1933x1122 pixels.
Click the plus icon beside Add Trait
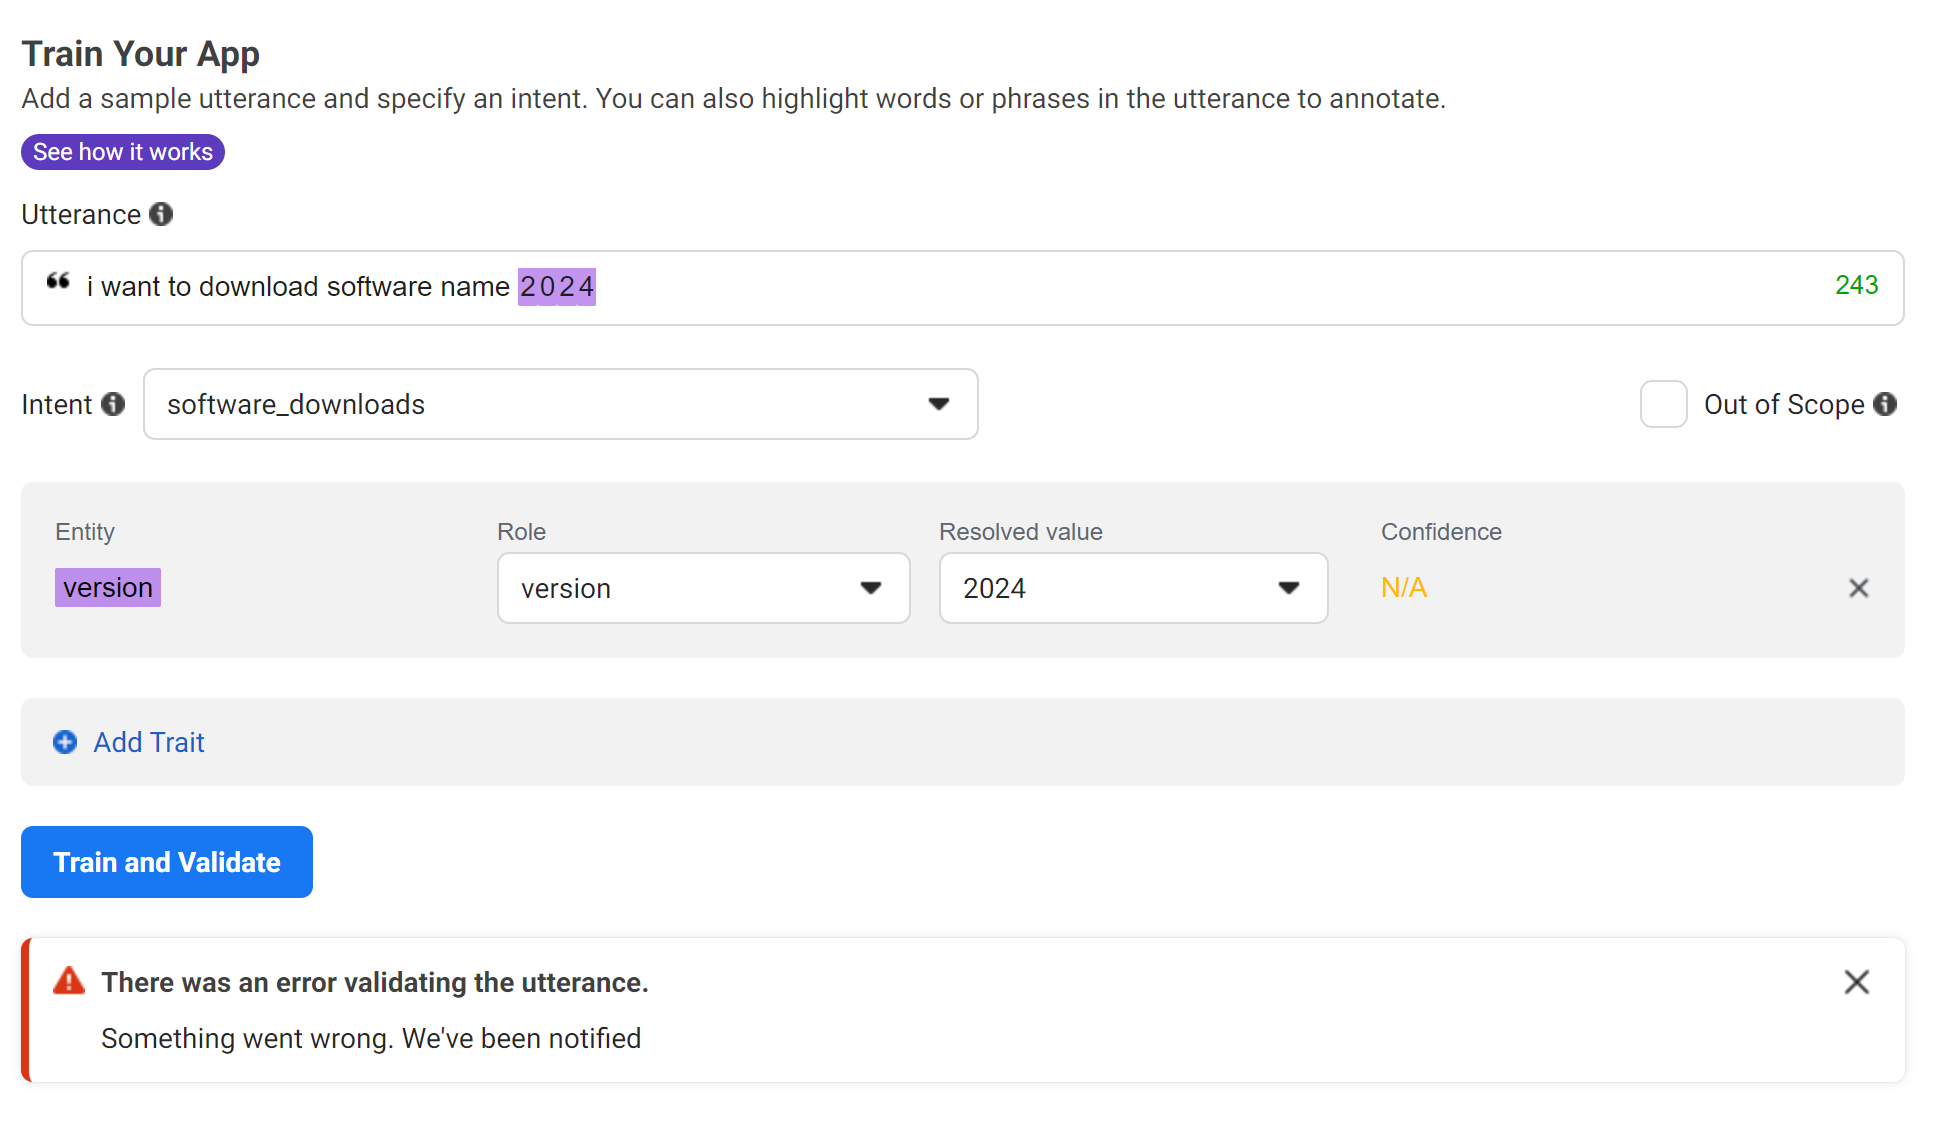pyautogui.click(x=64, y=742)
